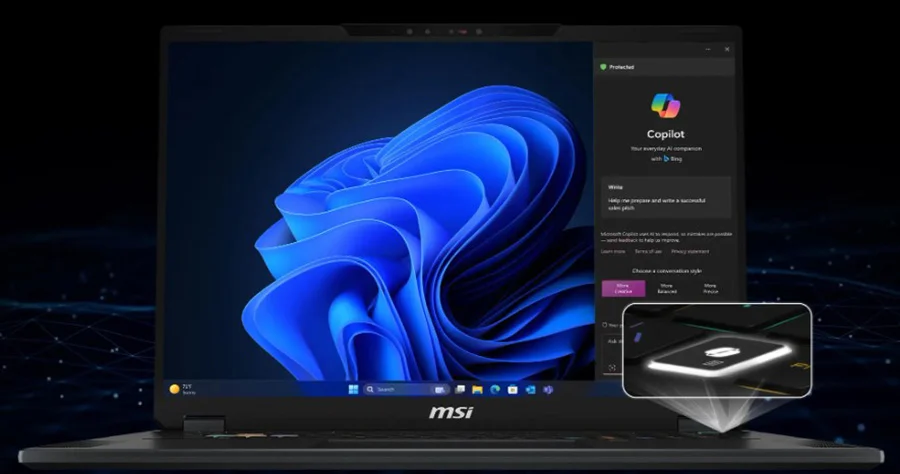
Task: Click the Copilot heading text
Action: point(666,134)
